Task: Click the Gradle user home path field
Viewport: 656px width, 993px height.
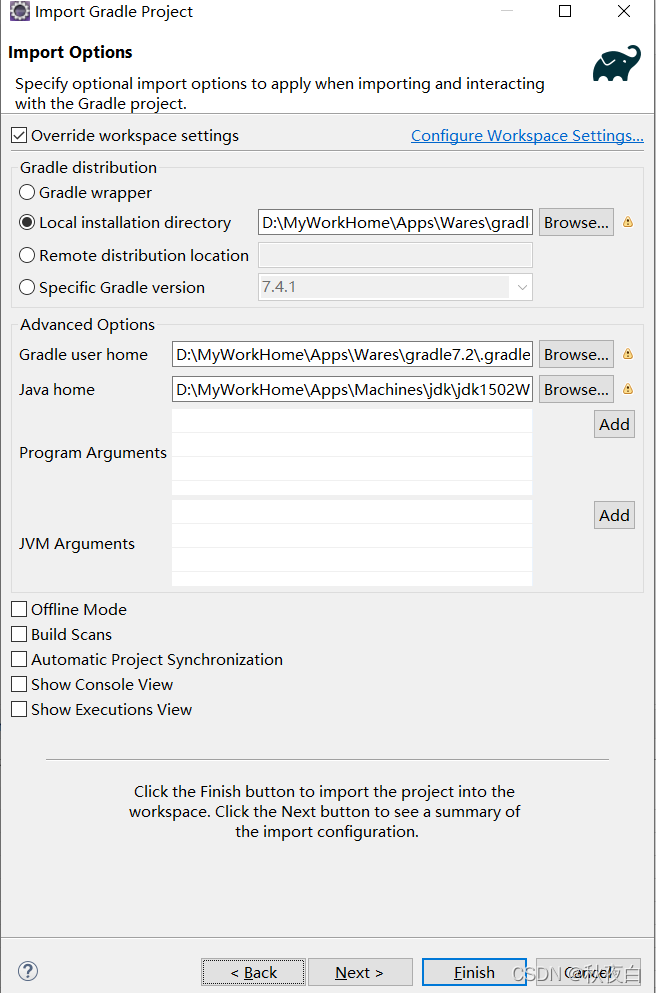Action: point(352,354)
